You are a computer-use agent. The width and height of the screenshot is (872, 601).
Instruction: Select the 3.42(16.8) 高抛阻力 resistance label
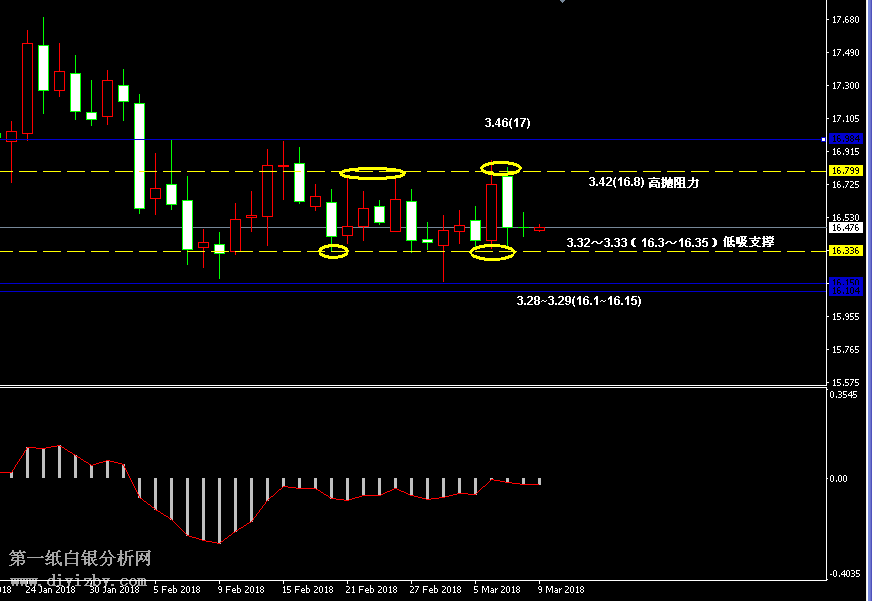click(643, 183)
